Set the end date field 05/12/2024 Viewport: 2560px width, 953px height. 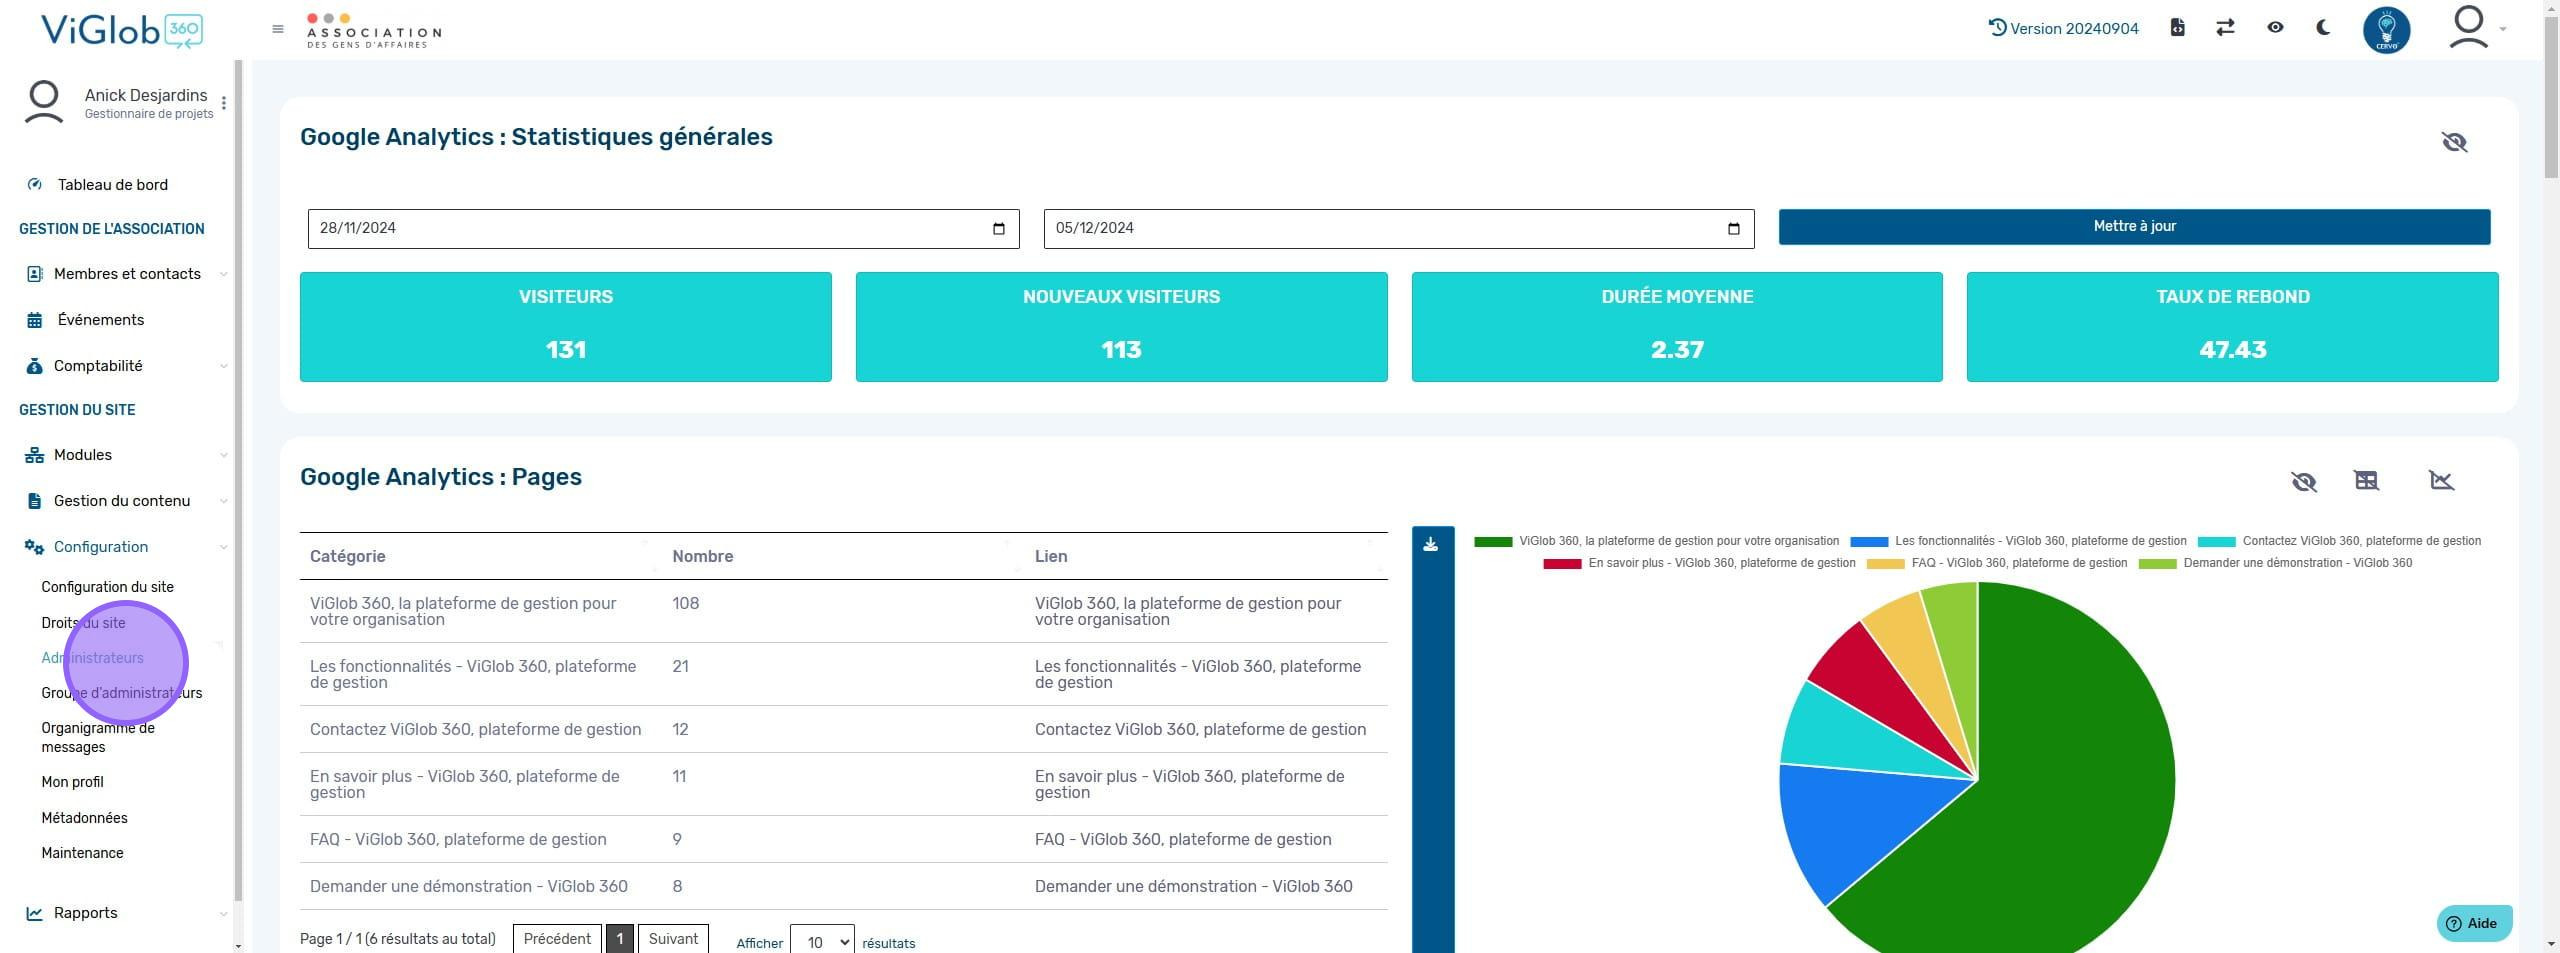[1398, 229]
